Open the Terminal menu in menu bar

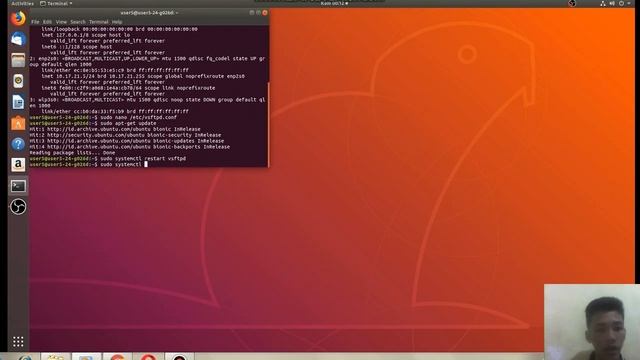pyautogui.click(x=99, y=22)
